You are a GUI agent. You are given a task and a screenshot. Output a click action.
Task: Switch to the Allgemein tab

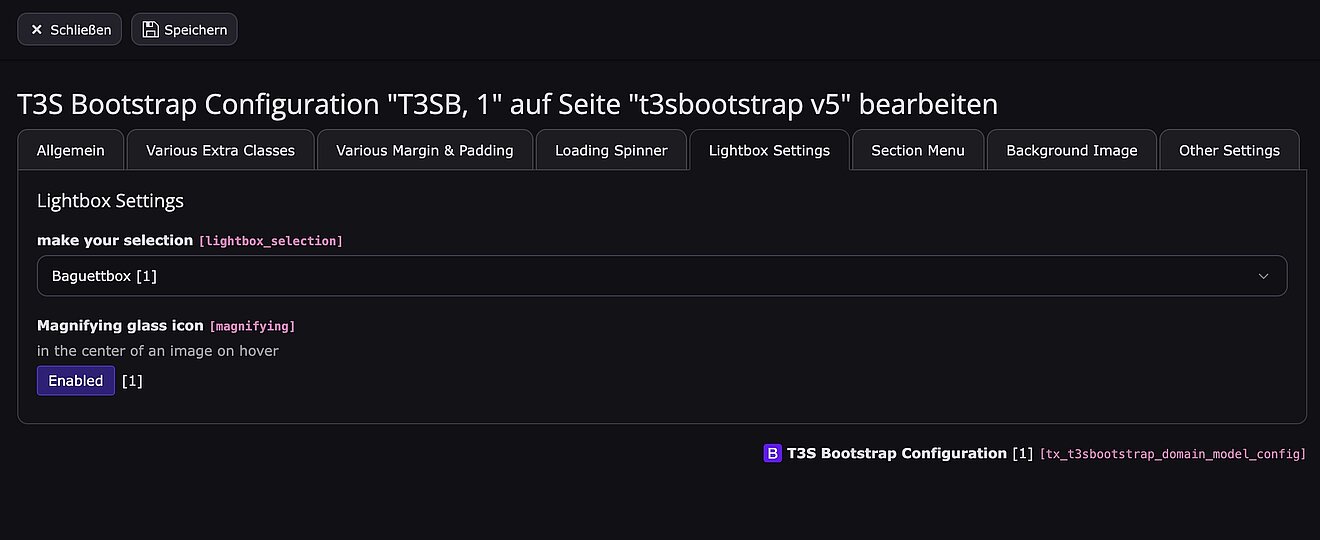pos(70,151)
